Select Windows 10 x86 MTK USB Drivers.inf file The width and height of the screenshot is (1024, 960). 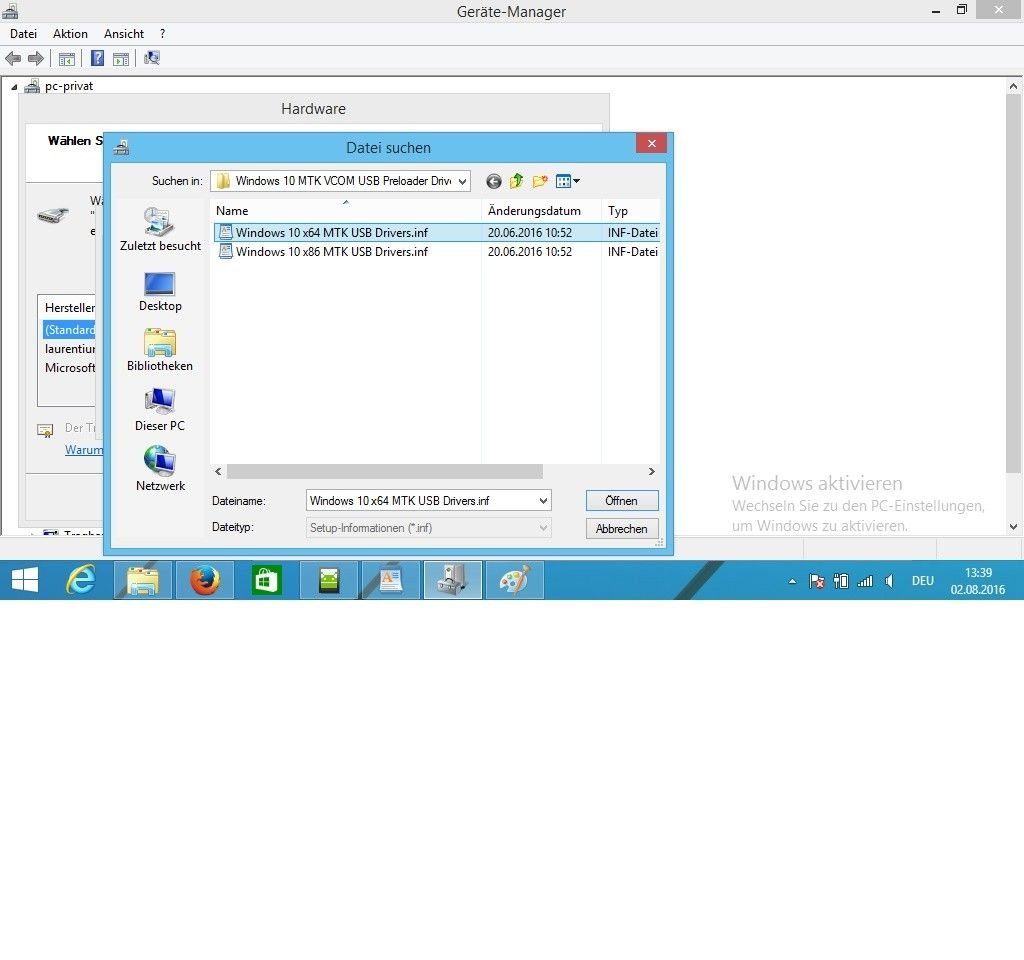pos(436,251)
